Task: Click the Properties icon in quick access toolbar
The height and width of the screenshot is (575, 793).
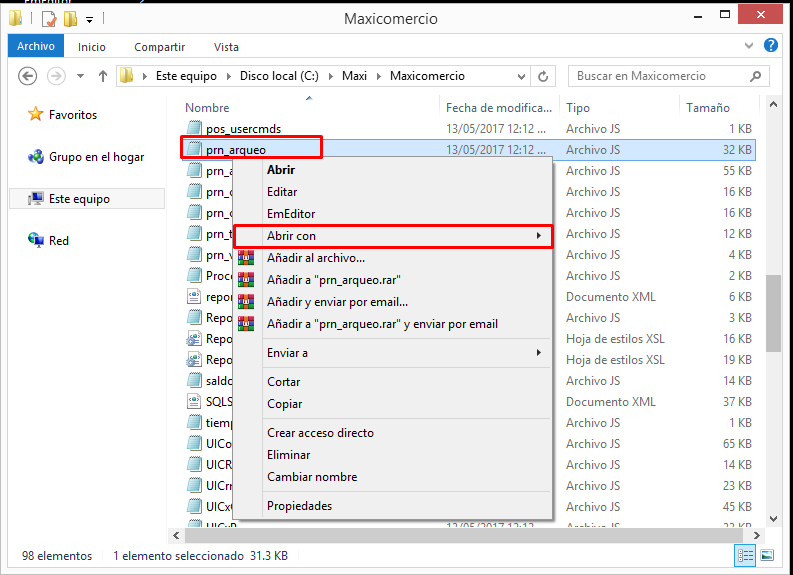Action: point(49,19)
